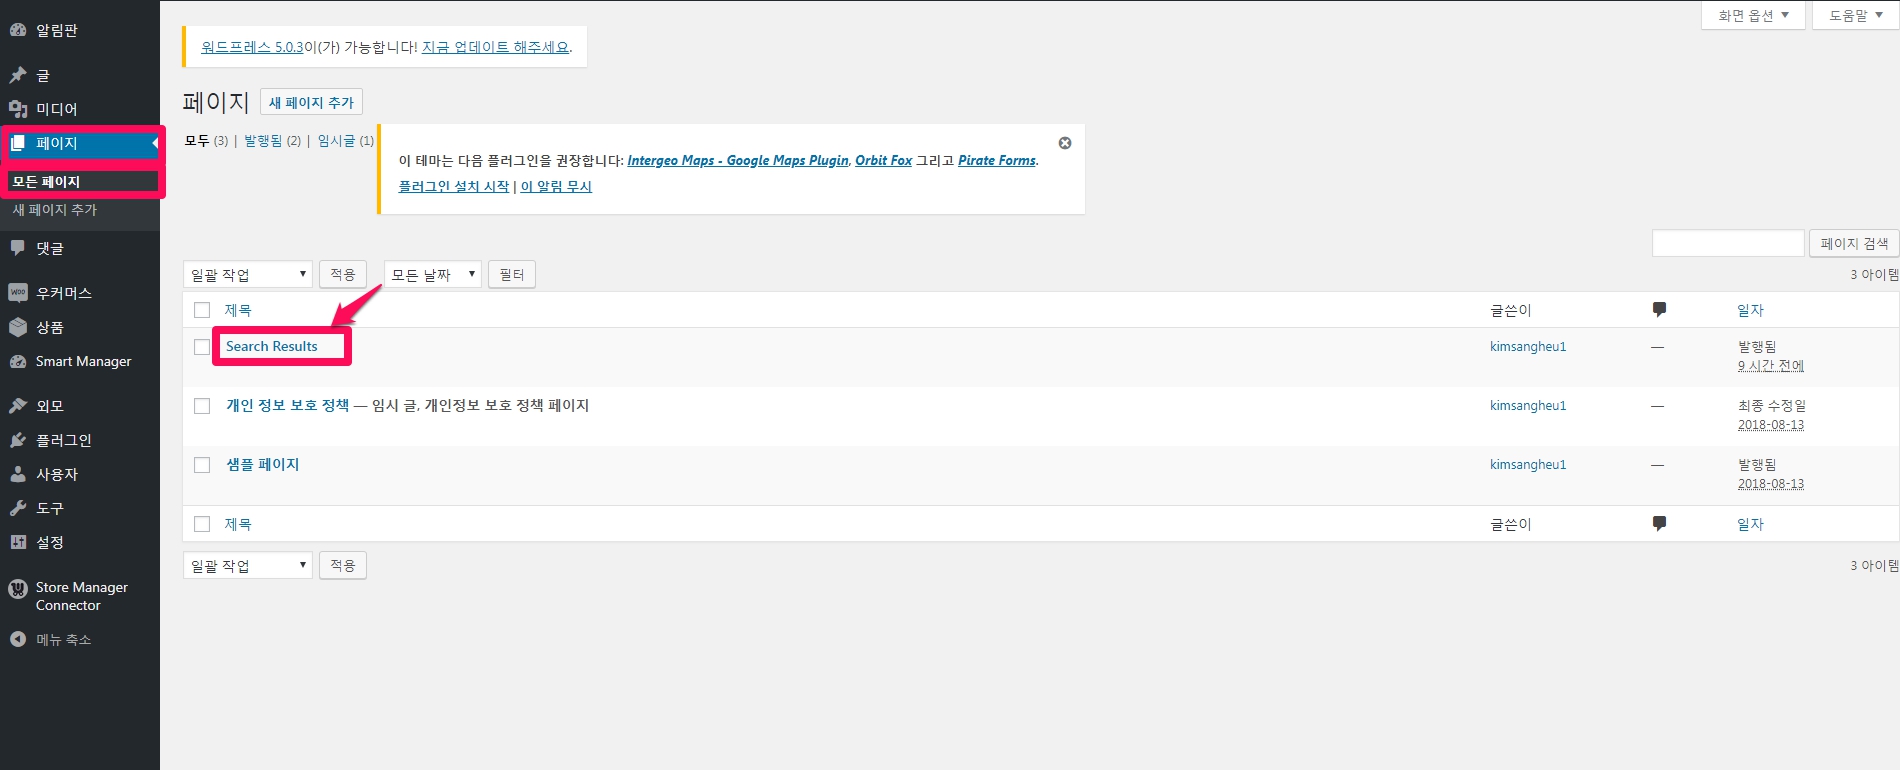This screenshot has width=1900, height=770.
Task: Open 새 페이지 추가 in sidebar submenu
Action: click(x=55, y=210)
